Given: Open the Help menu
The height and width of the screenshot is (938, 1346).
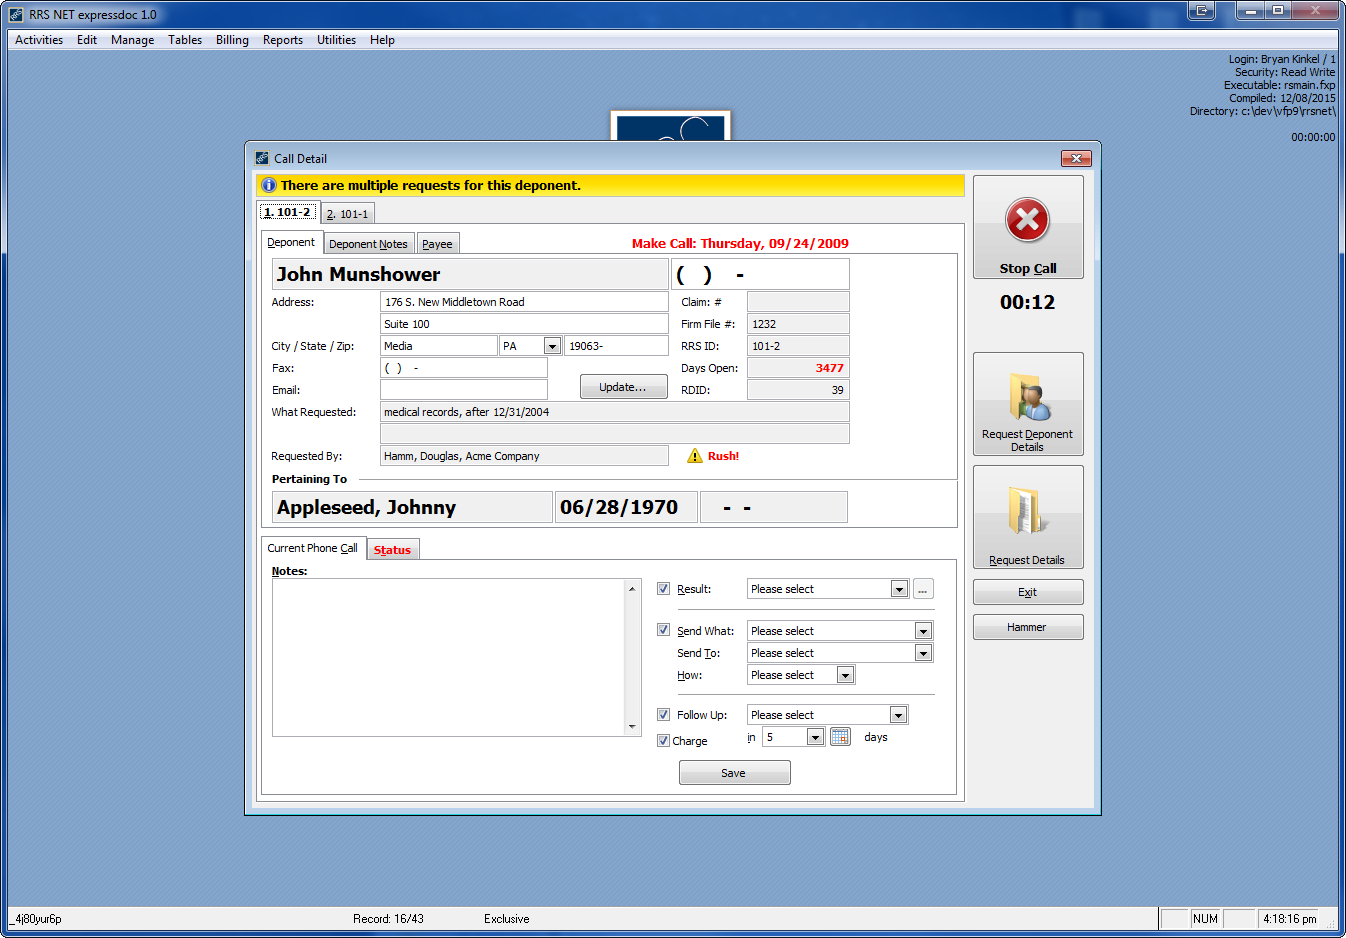Looking at the screenshot, I should point(382,40).
